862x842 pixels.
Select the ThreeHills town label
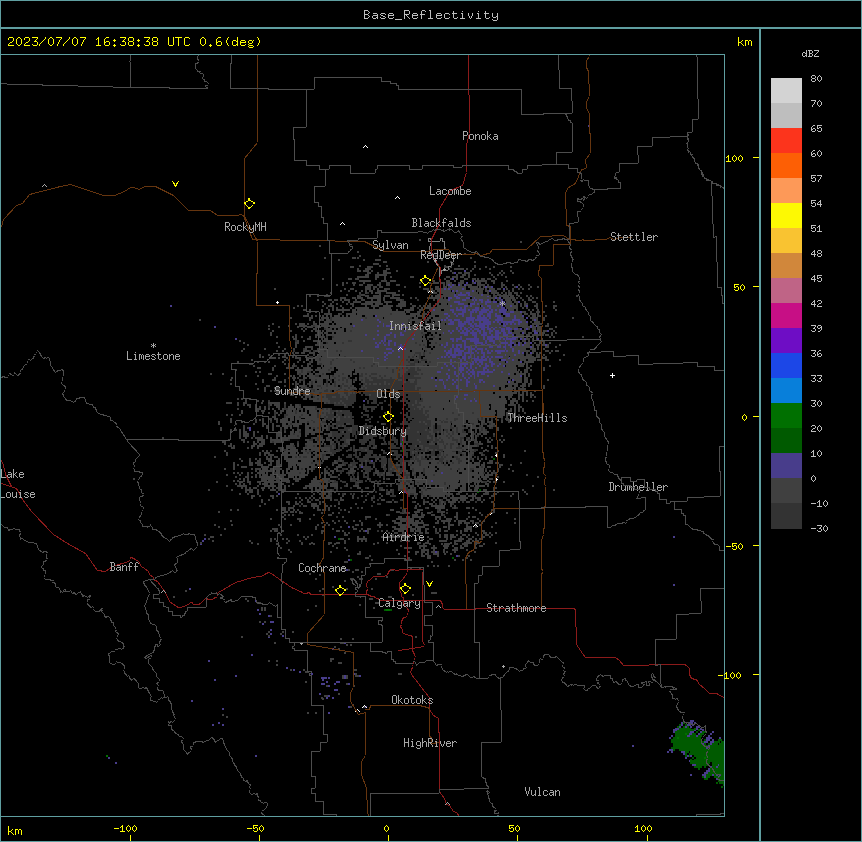click(x=537, y=418)
